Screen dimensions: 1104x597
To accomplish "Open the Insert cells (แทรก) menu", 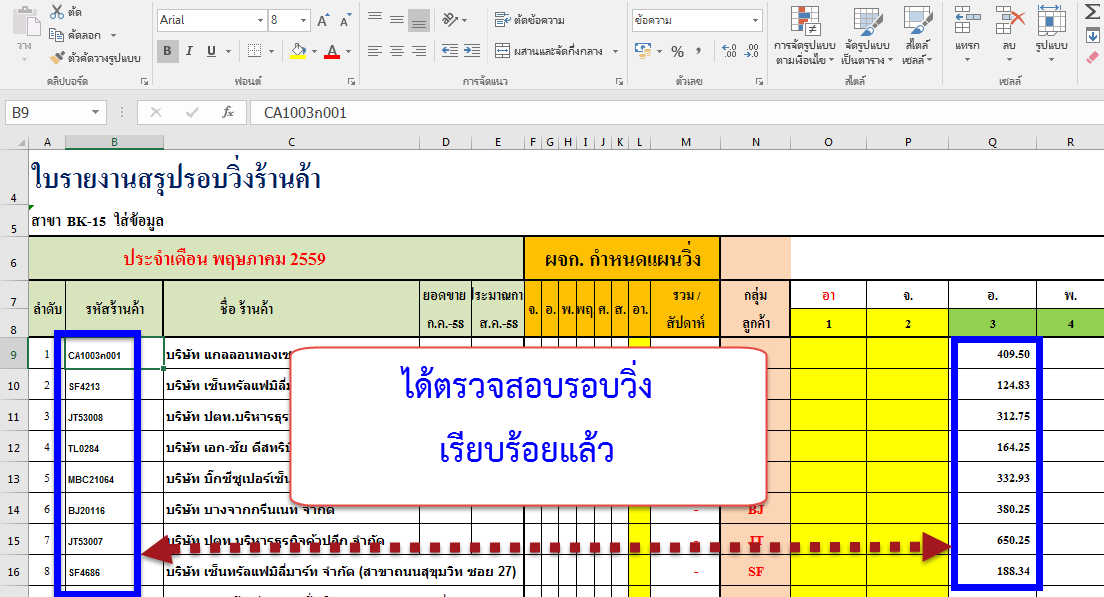I will [x=967, y=35].
